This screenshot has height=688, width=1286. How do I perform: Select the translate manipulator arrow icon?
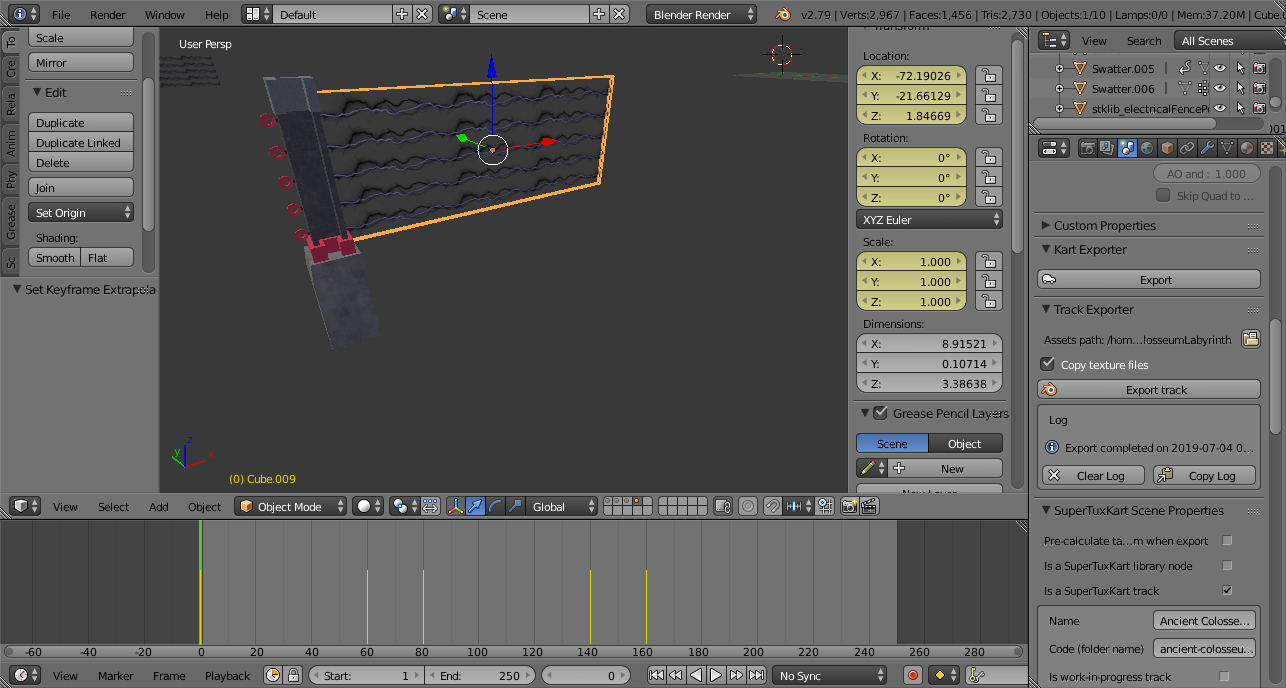[x=475, y=506]
